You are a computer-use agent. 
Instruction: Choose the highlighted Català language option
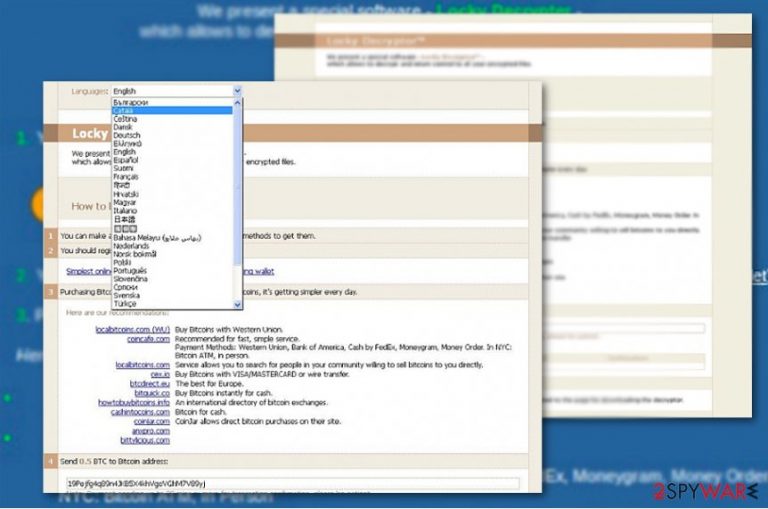click(172, 111)
